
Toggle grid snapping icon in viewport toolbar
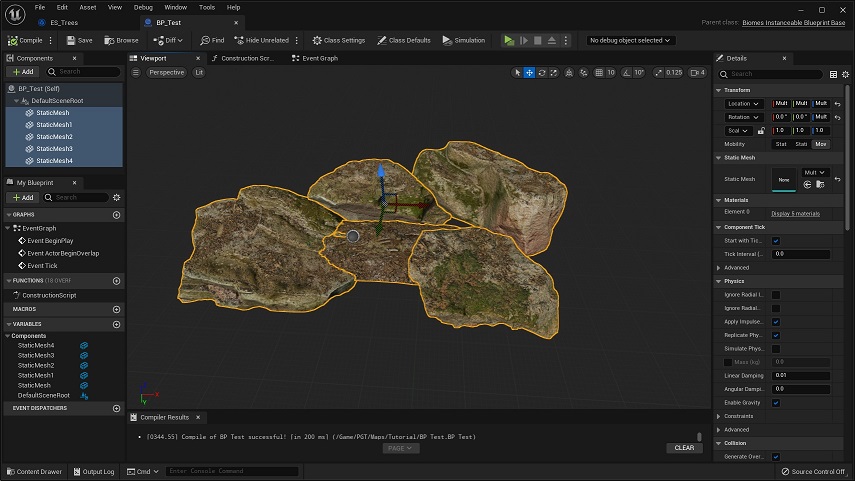[597, 73]
